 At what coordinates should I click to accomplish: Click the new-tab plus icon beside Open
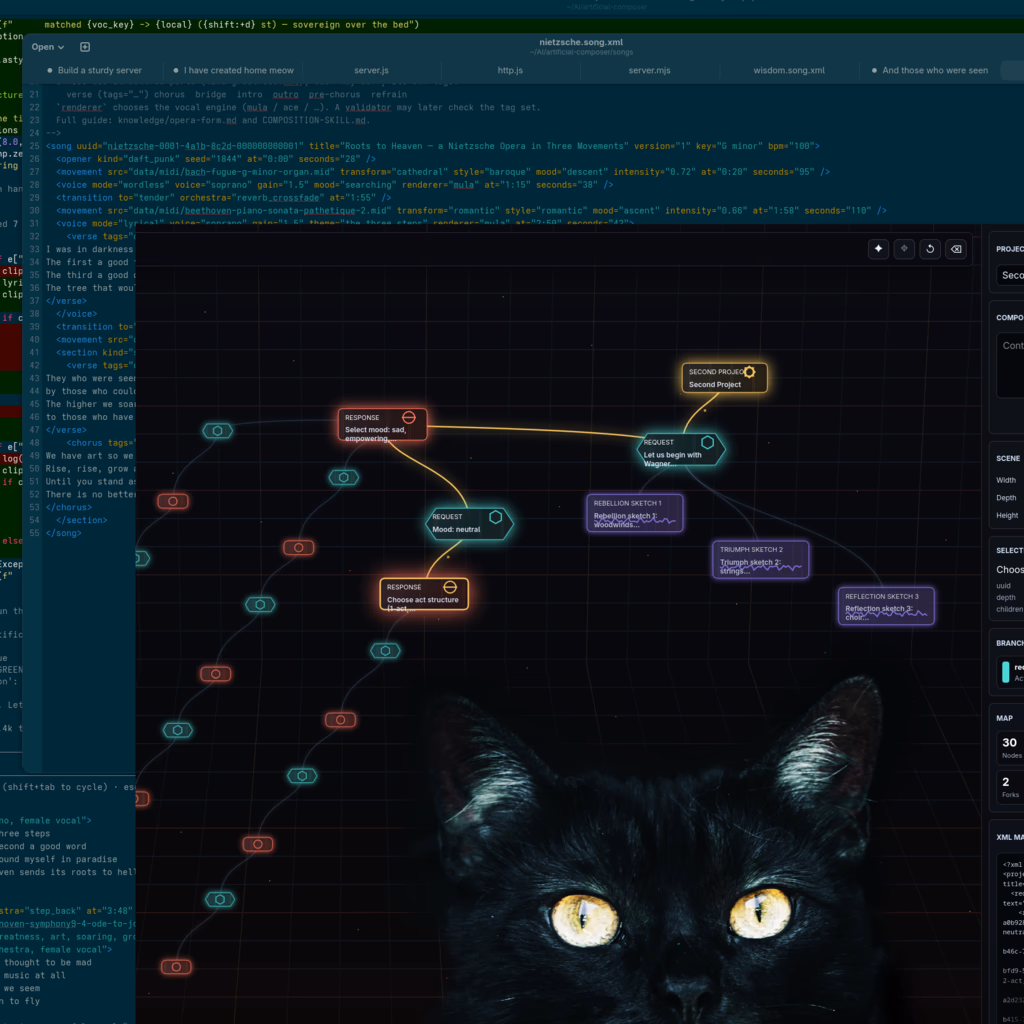click(x=85, y=47)
